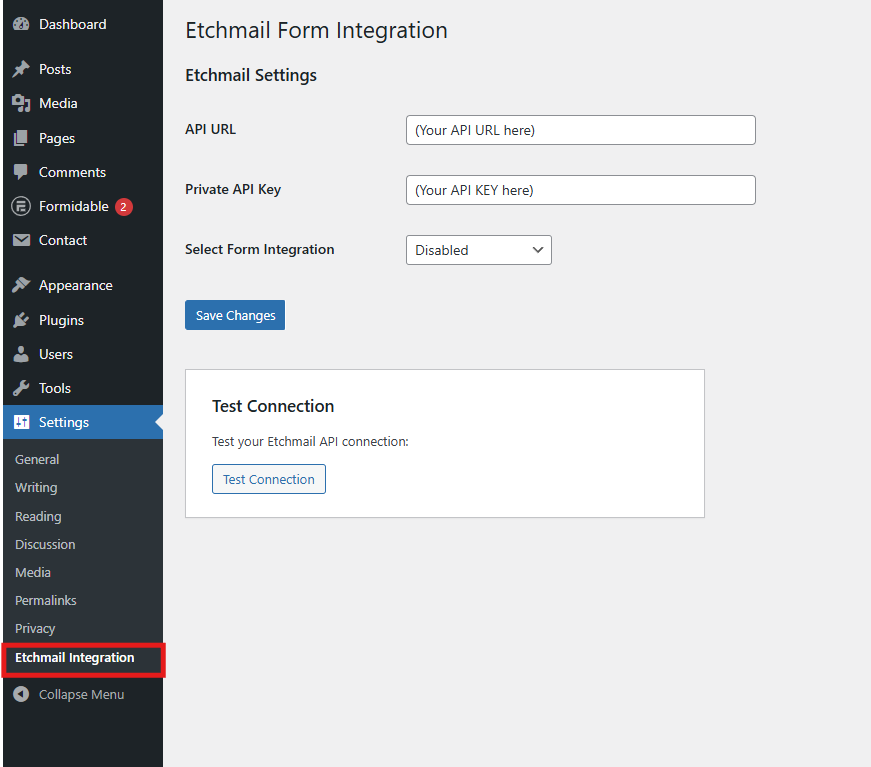Open the Select Form Integration dropdown
The height and width of the screenshot is (767, 871).
(478, 250)
